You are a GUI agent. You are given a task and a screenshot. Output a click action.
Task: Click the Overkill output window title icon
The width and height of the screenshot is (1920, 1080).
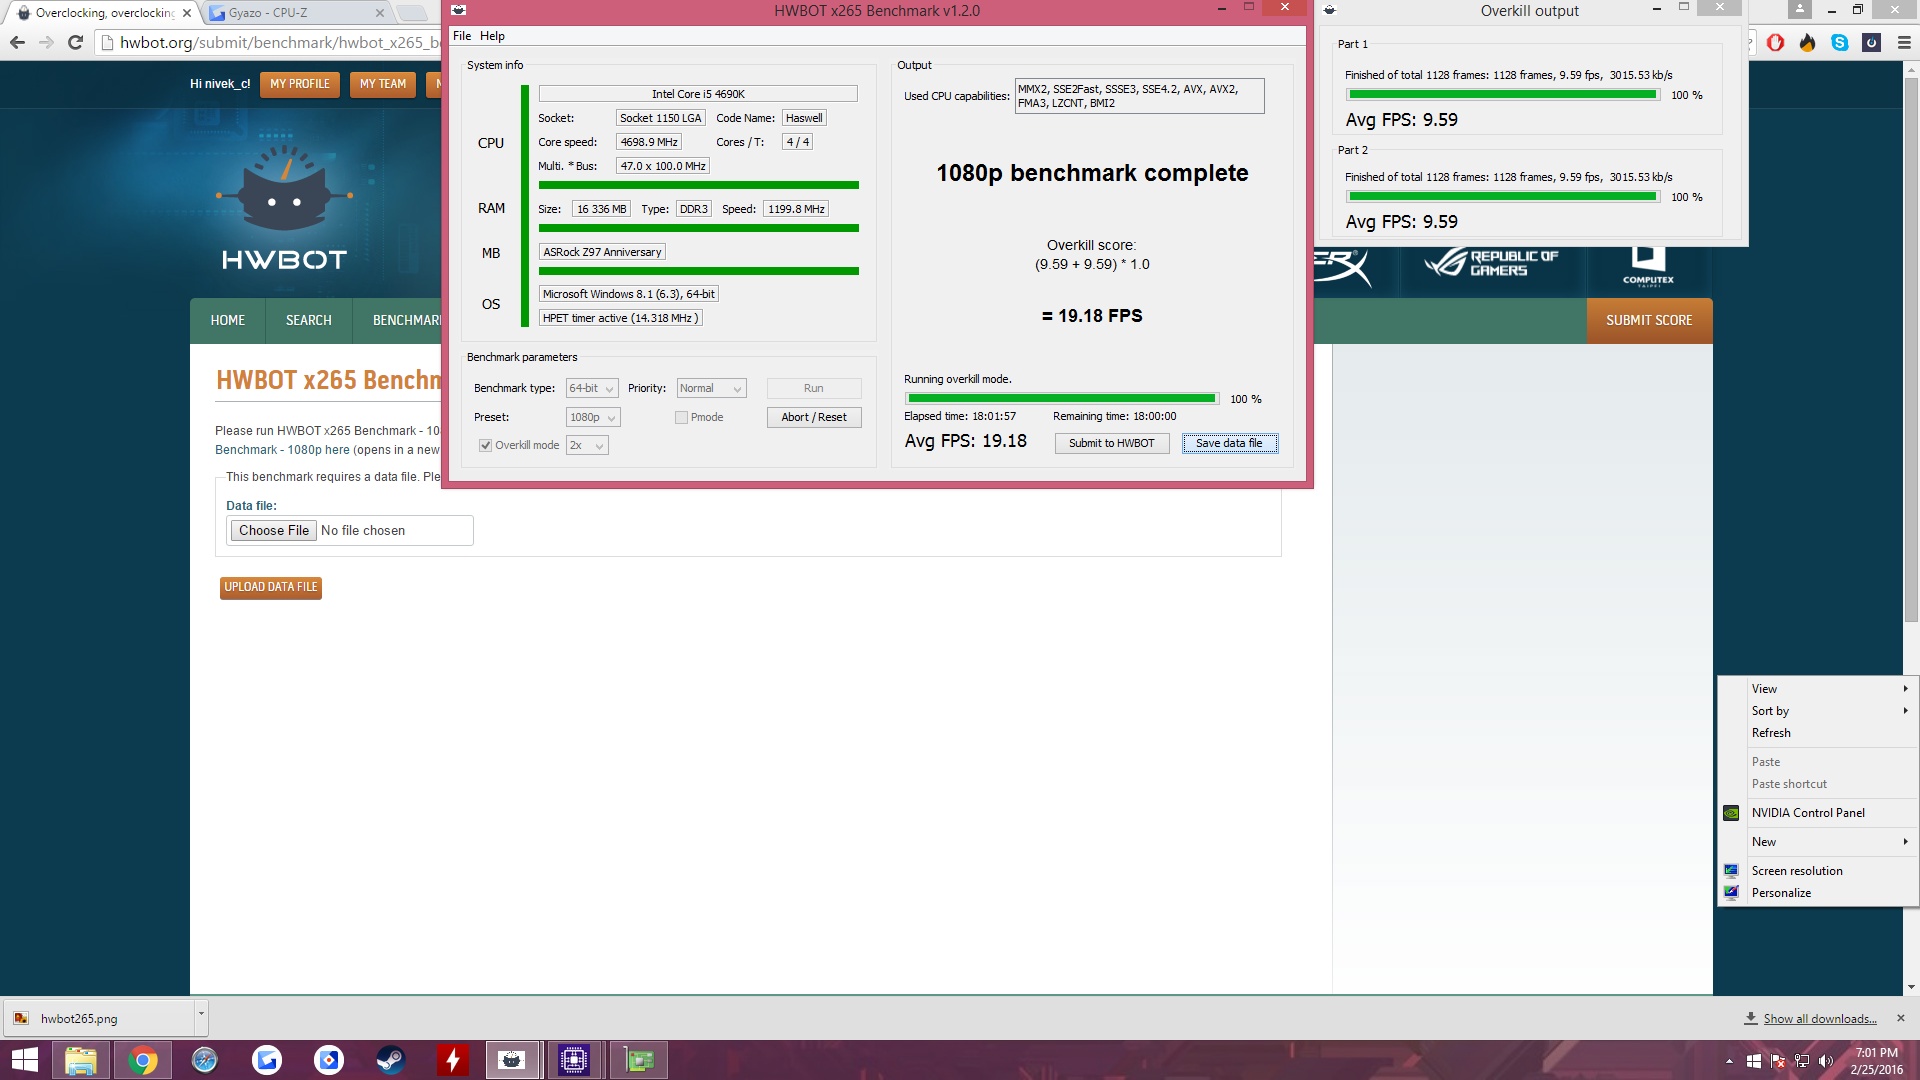pos(1329,10)
